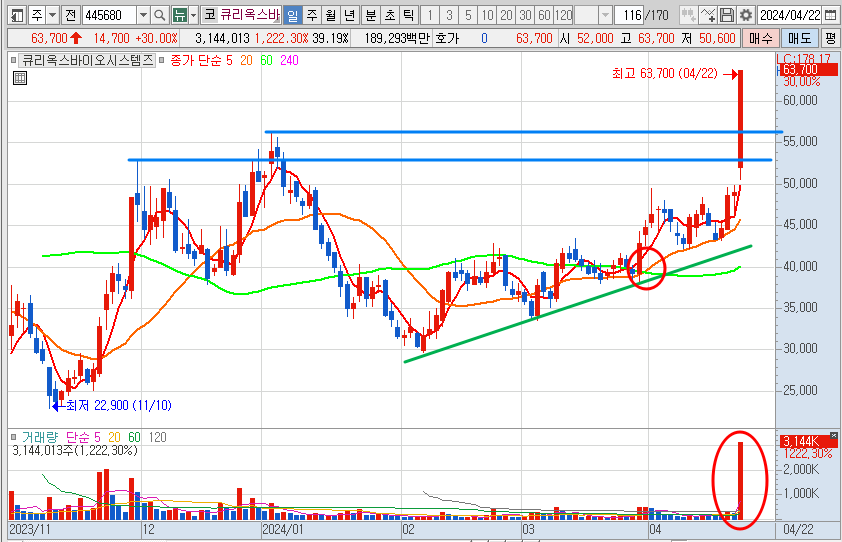Expand the dropdown beside the news icon
The width and height of the screenshot is (842, 542).
(193, 15)
